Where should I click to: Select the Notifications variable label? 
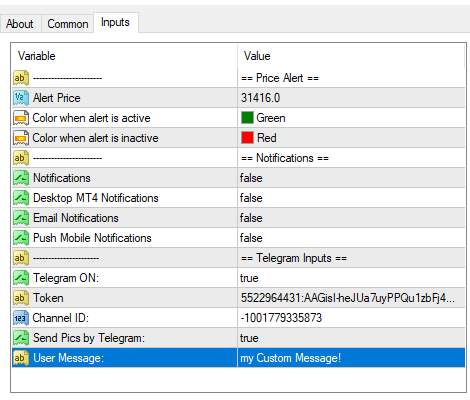pos(62,178)
